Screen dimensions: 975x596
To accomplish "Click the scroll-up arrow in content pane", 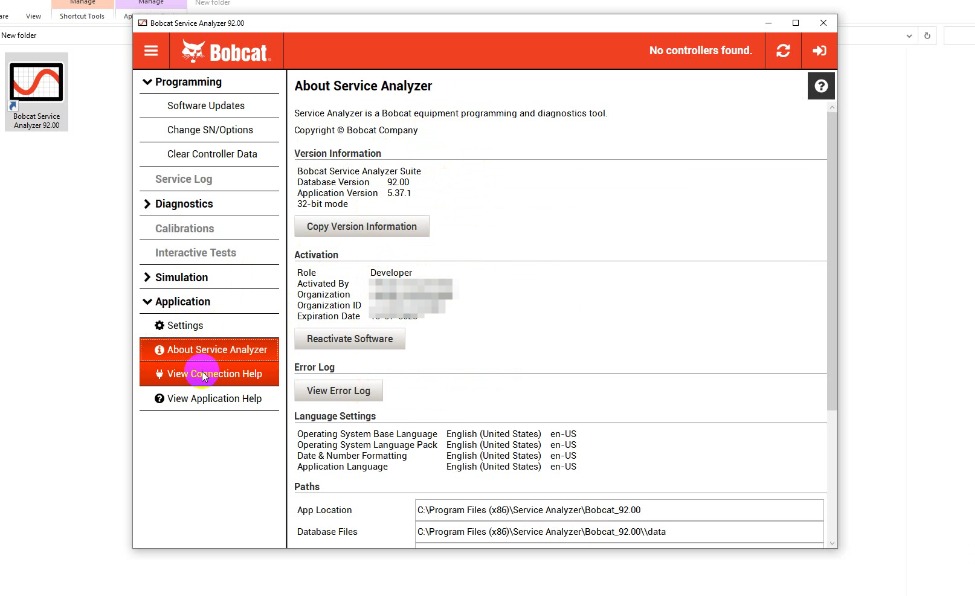I will 831,108.
